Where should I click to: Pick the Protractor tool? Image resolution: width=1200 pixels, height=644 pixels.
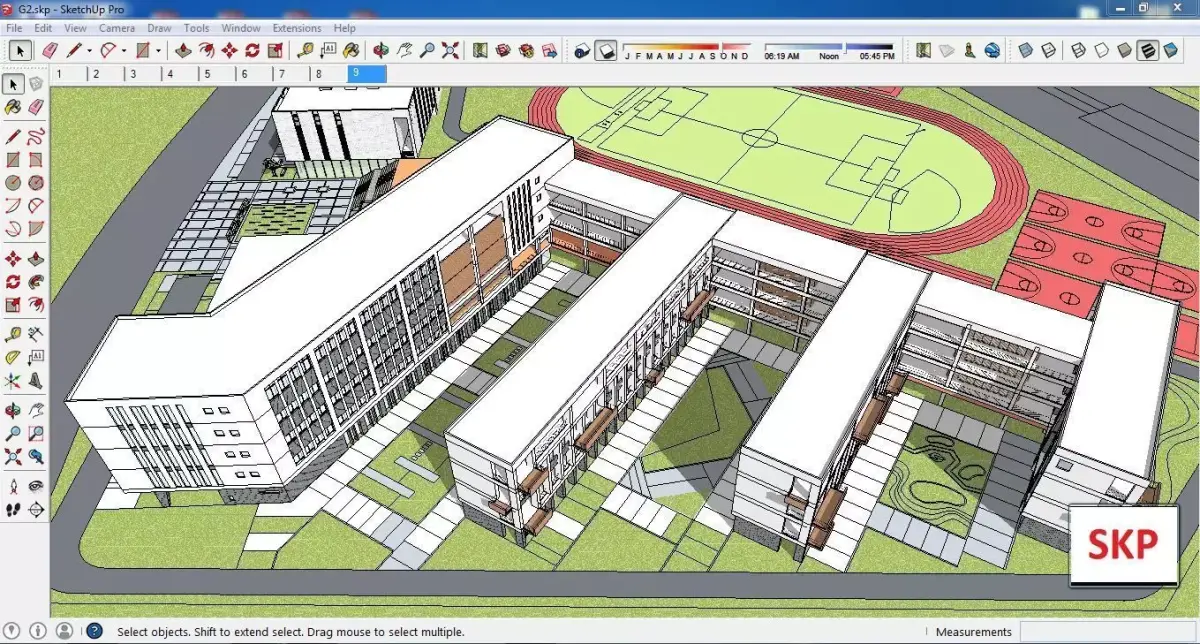point(13,357)
